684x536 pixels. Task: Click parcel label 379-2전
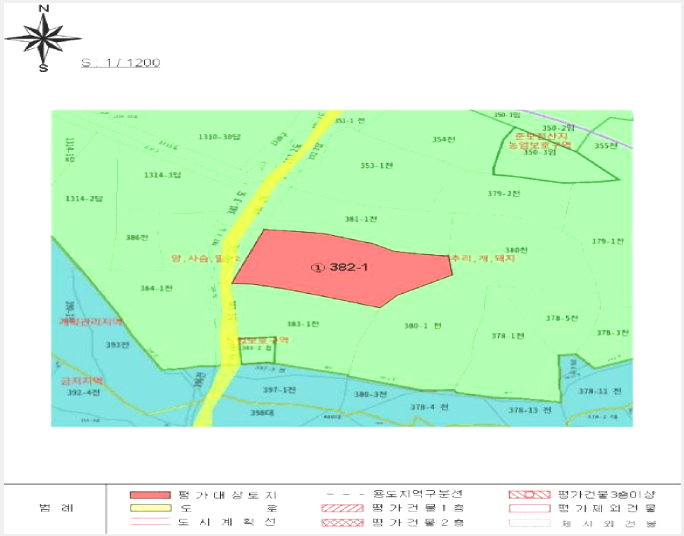coord(504,193)
